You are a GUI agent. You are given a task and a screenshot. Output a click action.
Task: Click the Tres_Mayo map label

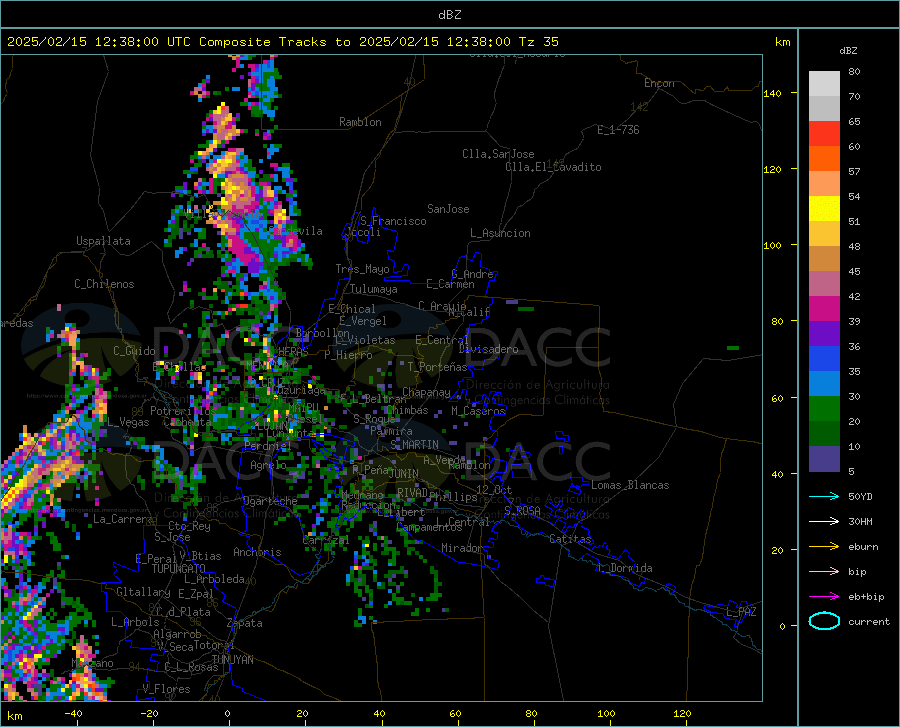click(x=362, y=269)
